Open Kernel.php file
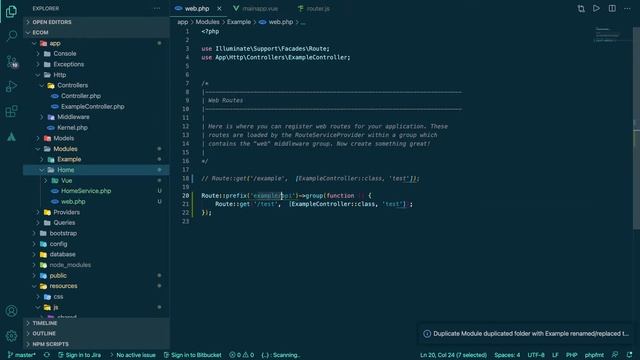Screen dimensions: 640x360 pyautogui.click(x=96, y=127)
